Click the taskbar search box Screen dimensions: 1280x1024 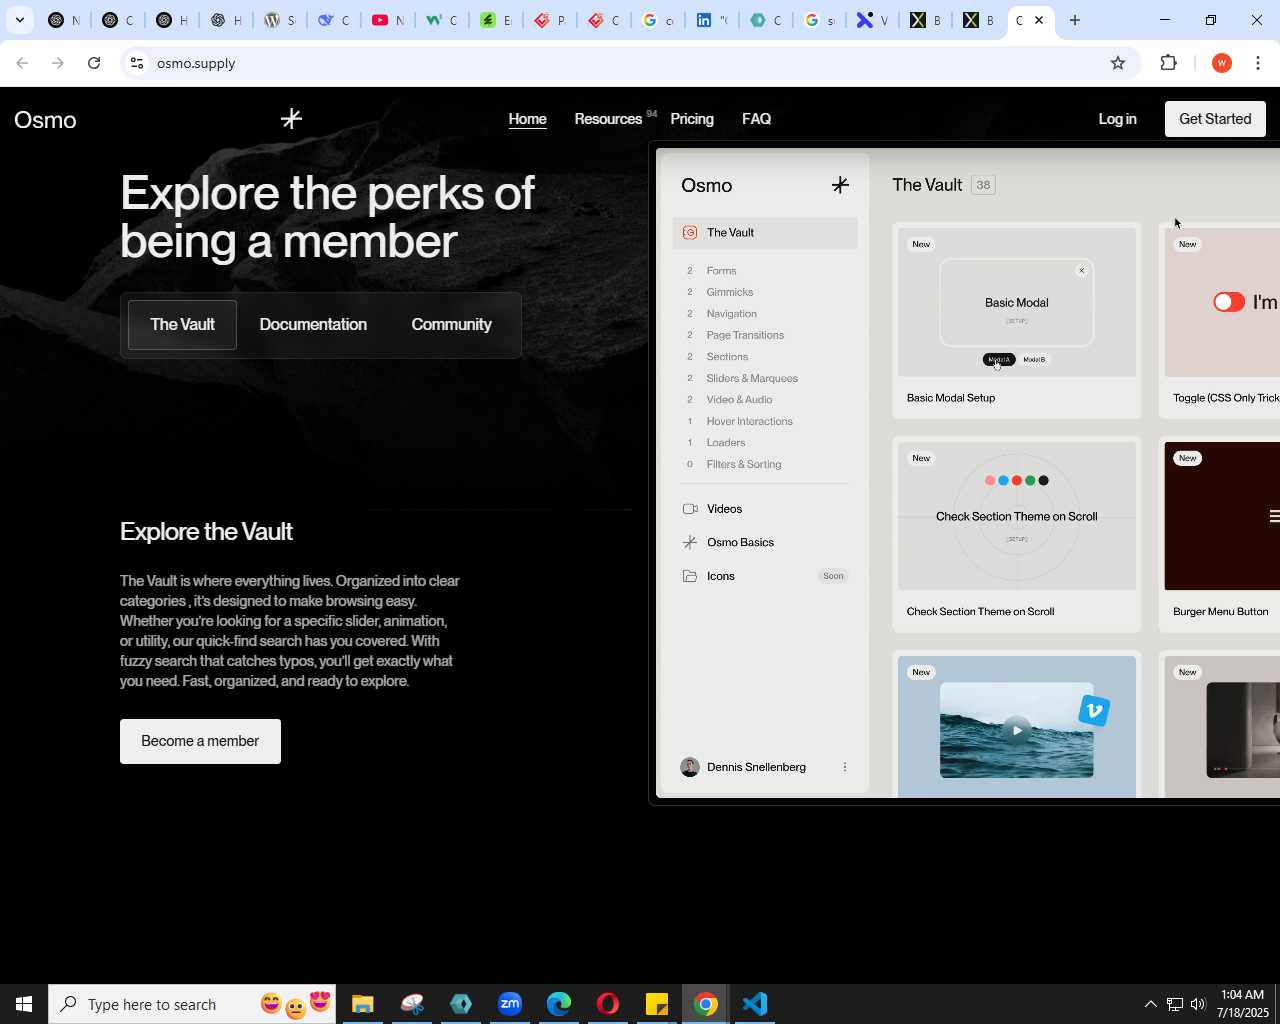(x=192, y=1004)
